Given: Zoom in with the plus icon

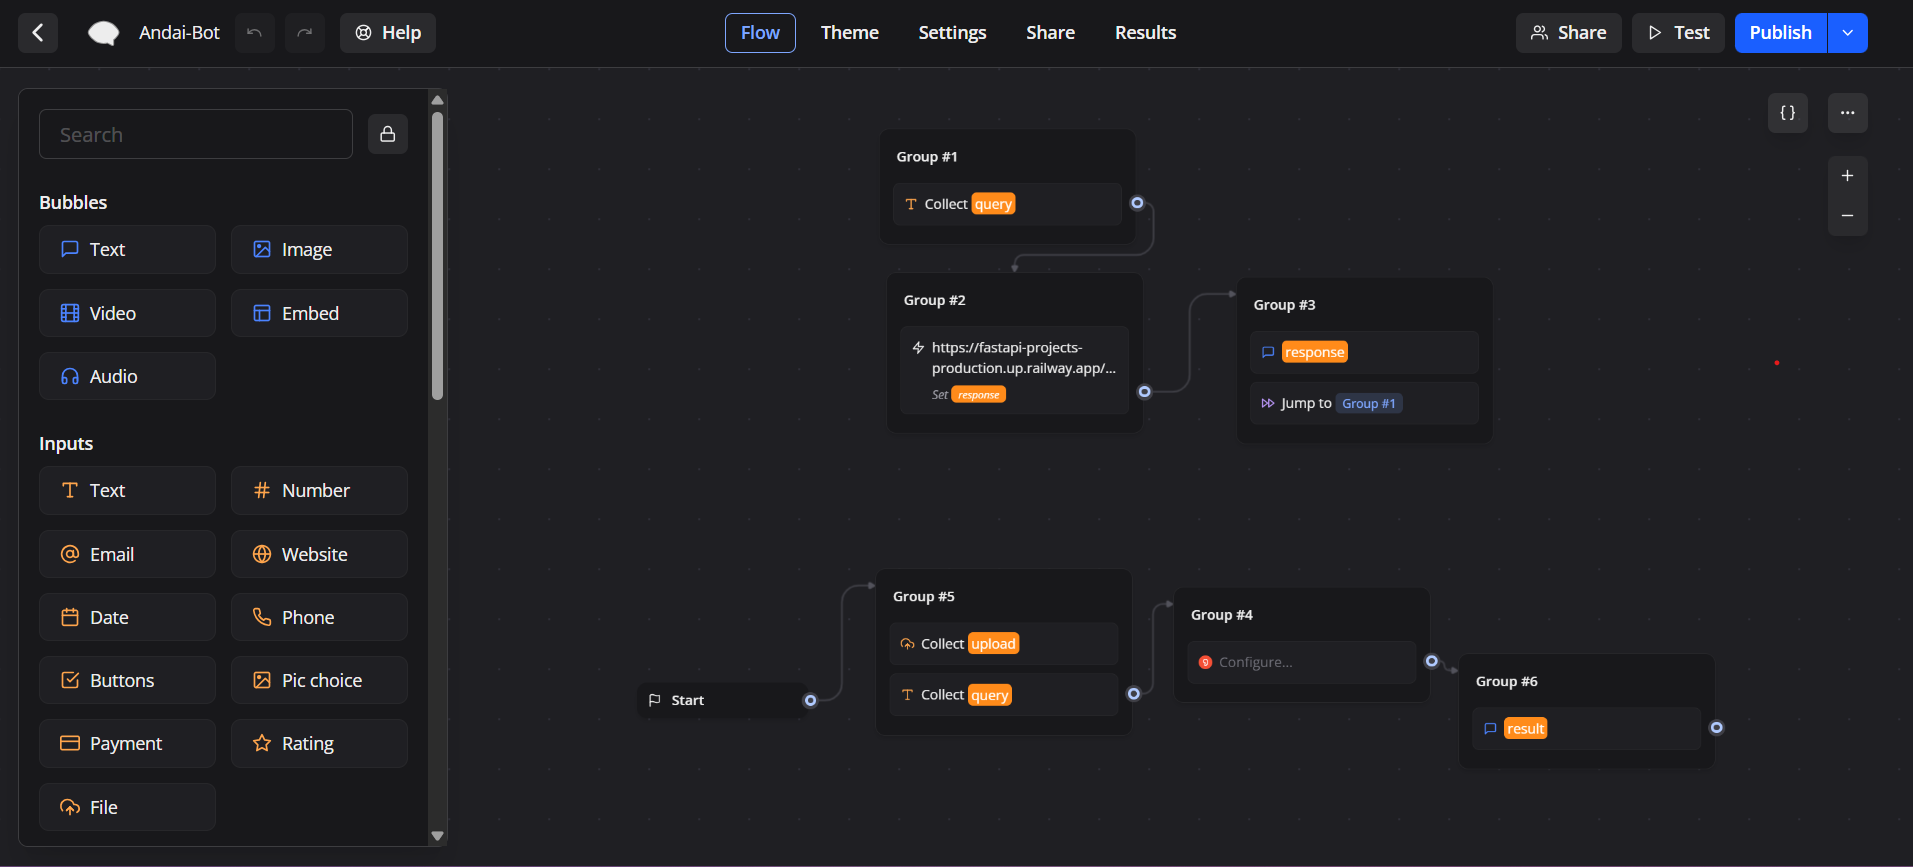Looking at the screenshot, I should (1847, 176).
